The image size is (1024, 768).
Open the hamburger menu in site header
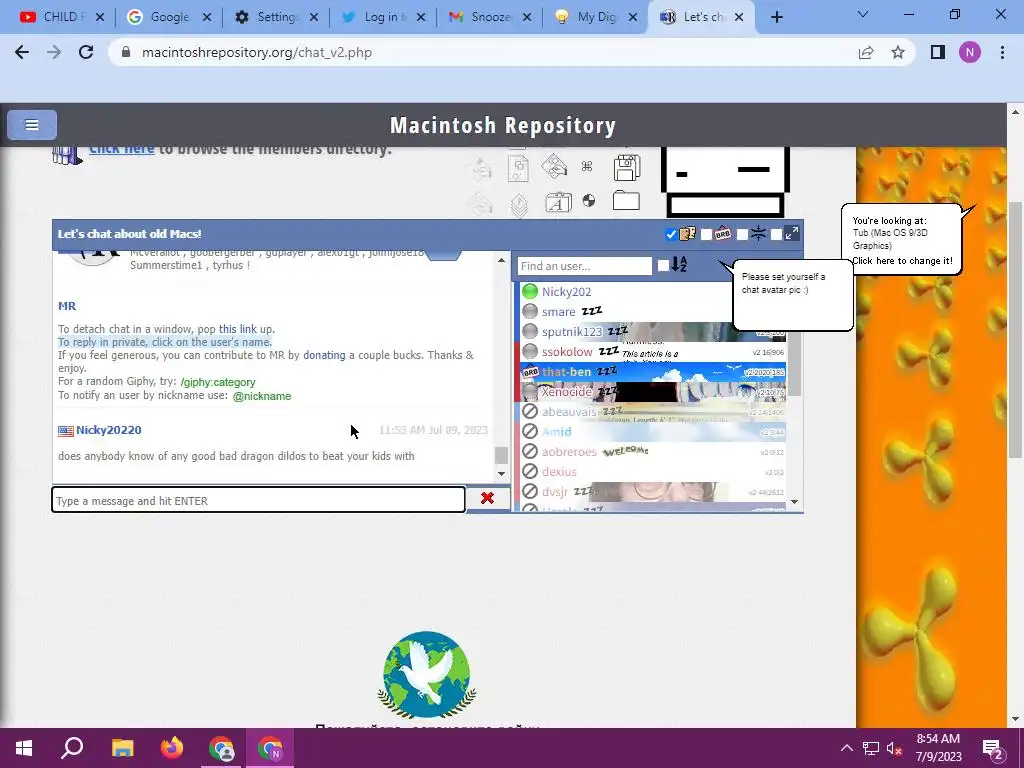click(31, 125)
